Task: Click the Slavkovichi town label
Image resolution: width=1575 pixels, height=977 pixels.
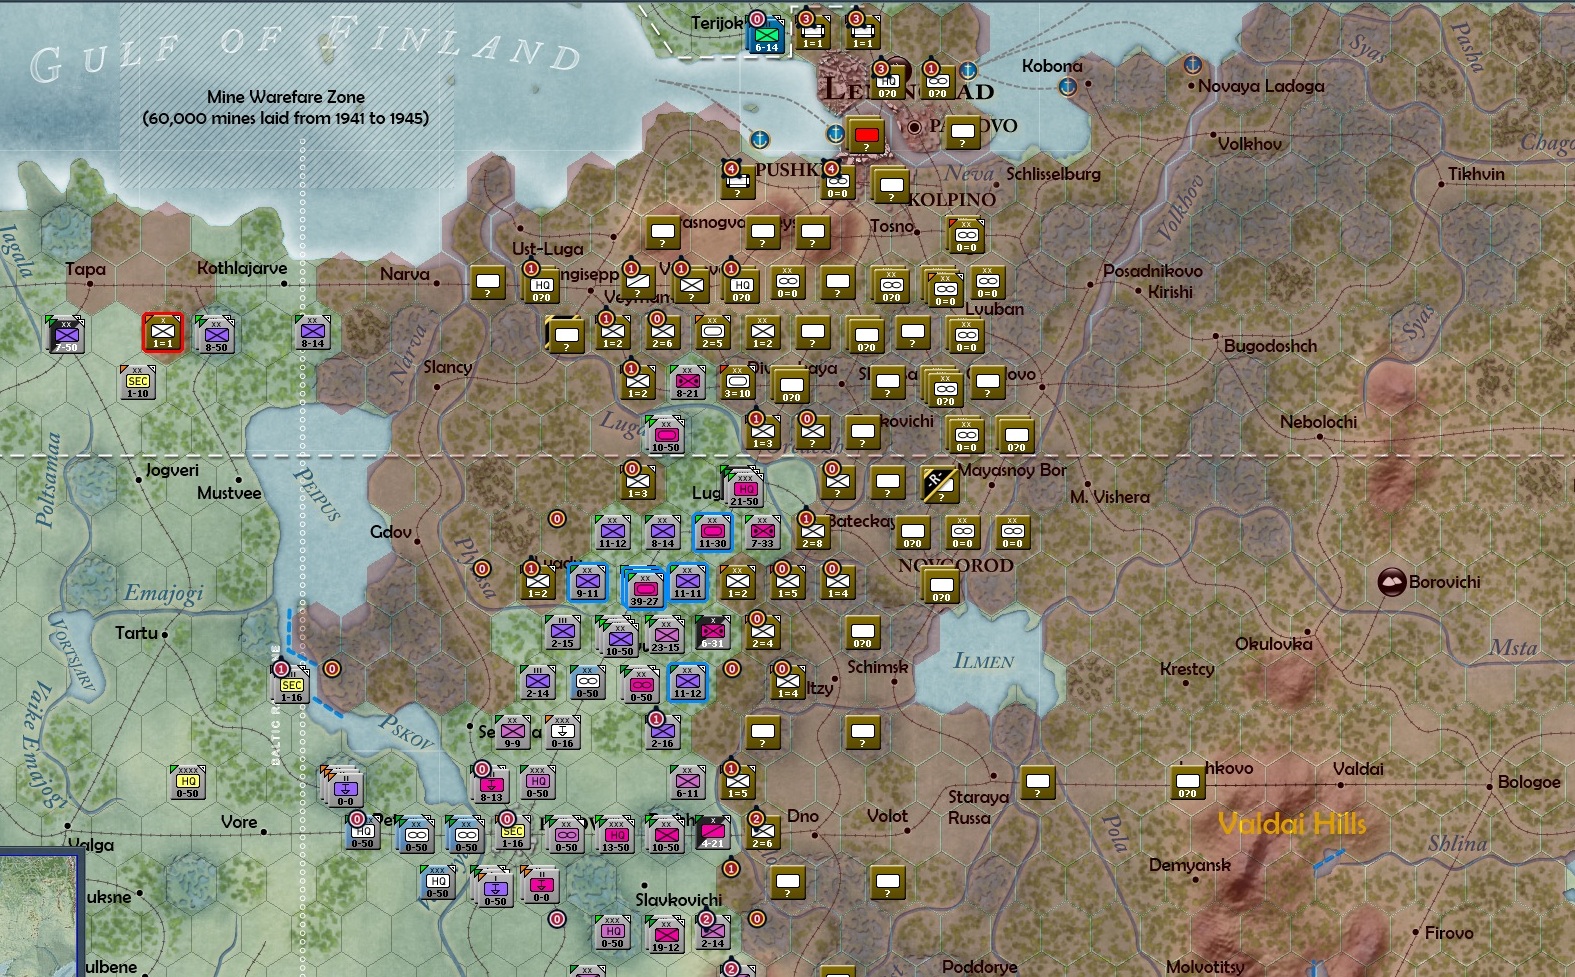Action: (x=678, y=900)
